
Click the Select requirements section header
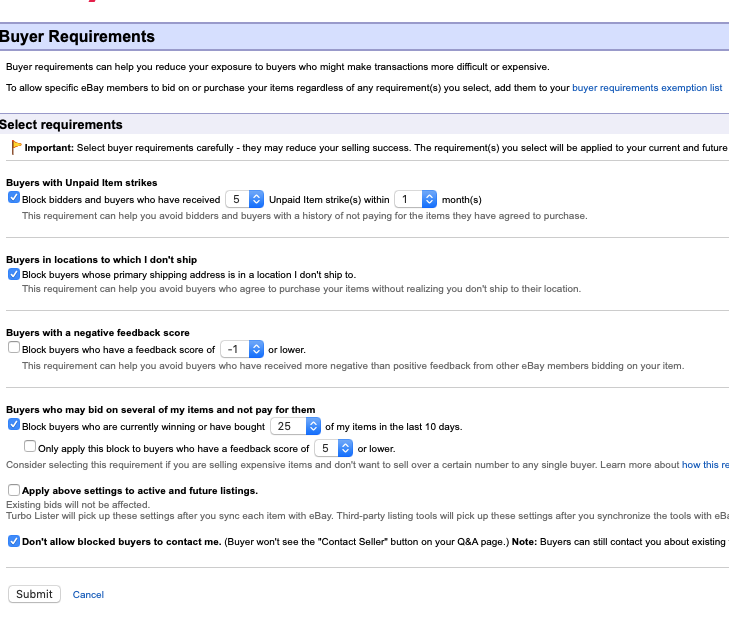click(62, 125)
